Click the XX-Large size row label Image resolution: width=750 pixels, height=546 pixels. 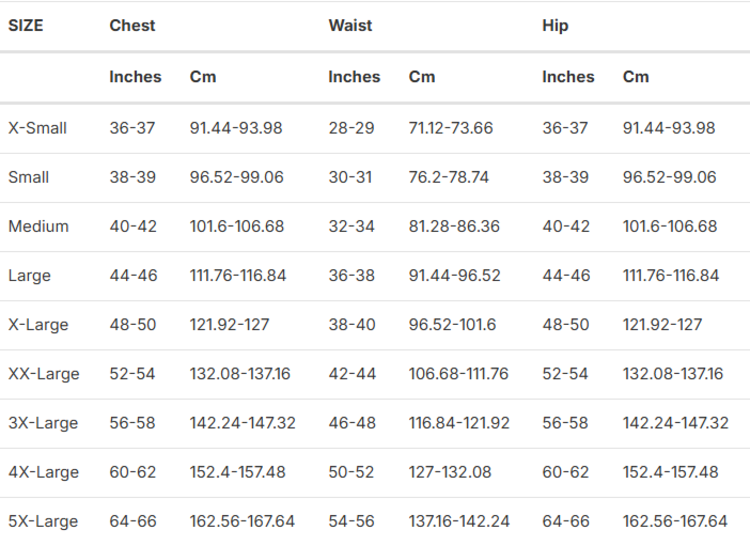pyautogui.click(x=44, y=374)
